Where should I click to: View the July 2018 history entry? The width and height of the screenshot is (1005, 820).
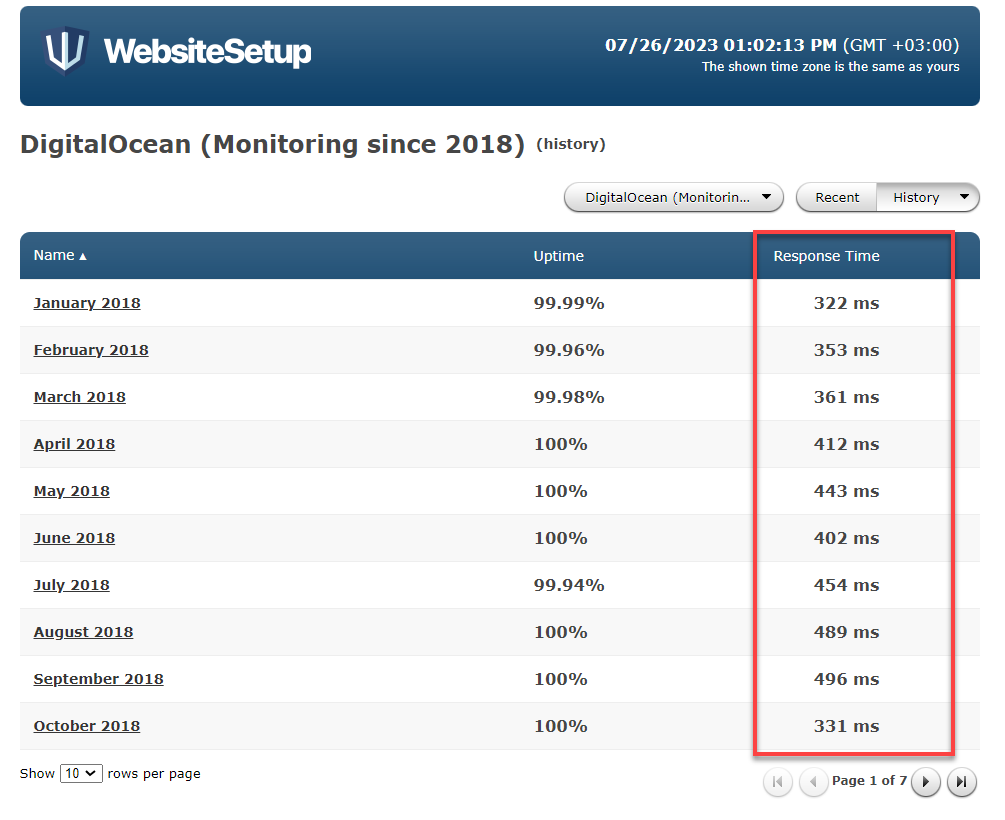click(71, 585)
